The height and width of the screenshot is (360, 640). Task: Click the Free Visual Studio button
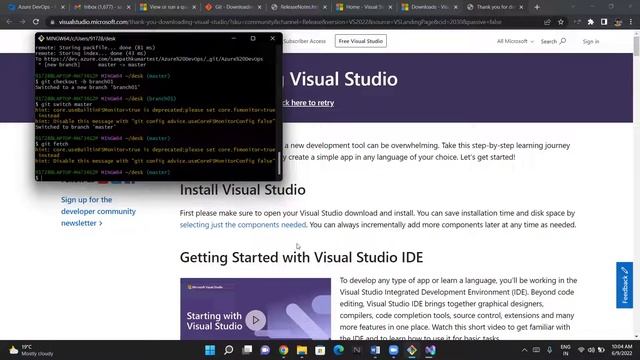pos(361,41)
